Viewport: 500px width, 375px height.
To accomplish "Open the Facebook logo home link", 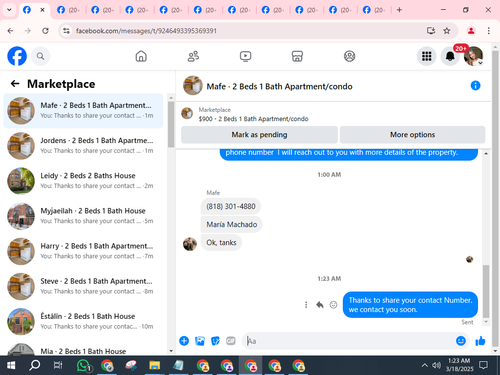I will 17,56.
